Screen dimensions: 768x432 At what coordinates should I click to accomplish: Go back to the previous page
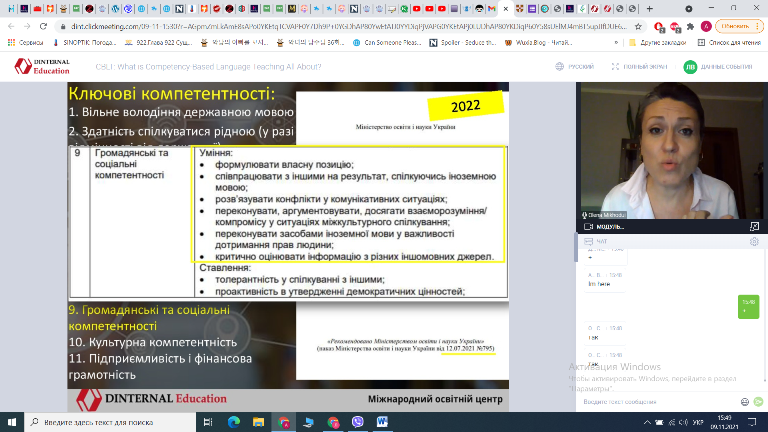click(x=11, y=26)
